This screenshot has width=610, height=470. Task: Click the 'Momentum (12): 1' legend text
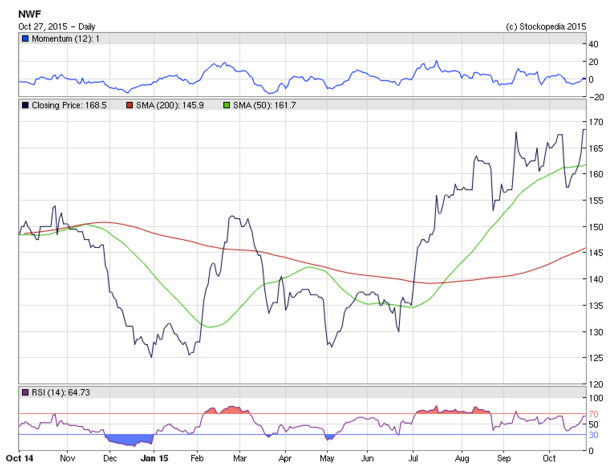point(65,39)
